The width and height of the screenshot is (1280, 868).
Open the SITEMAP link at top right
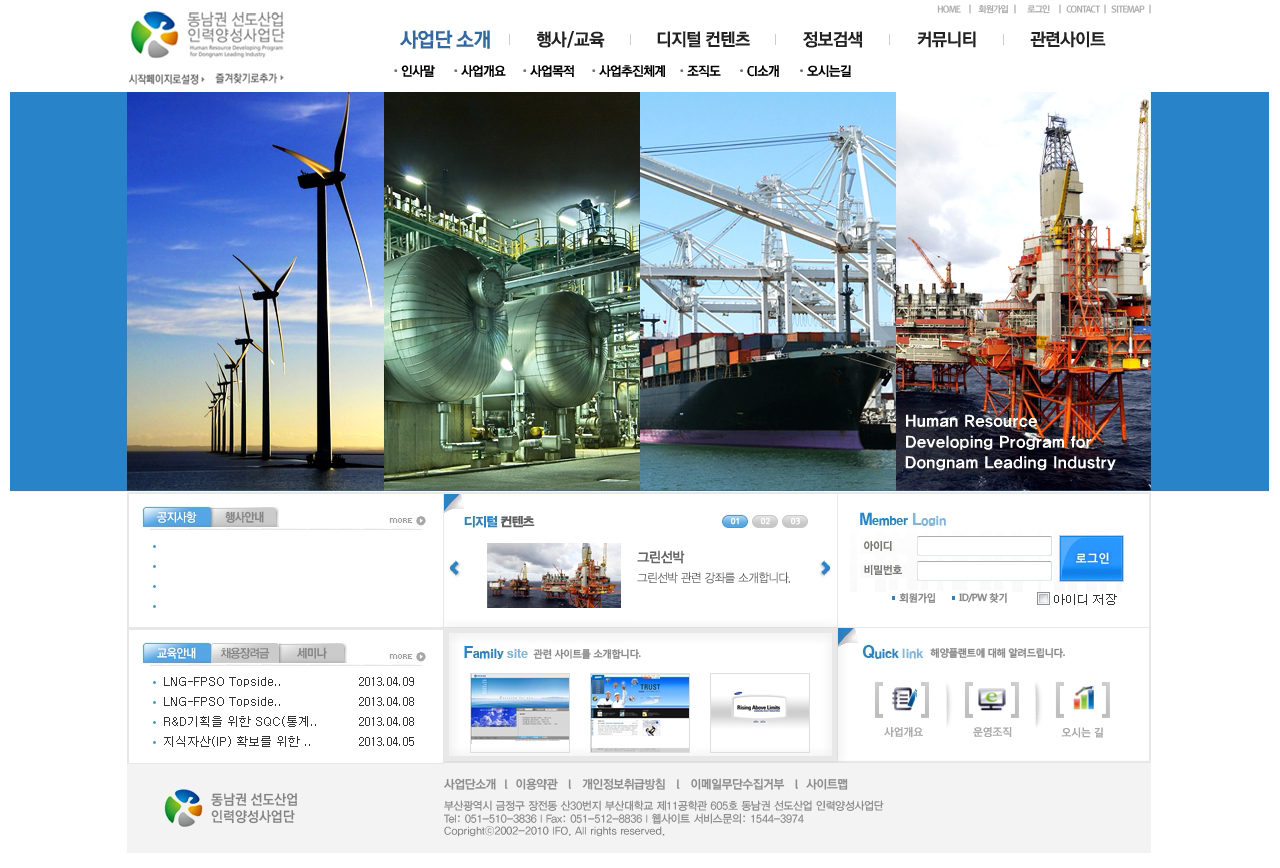coord(1127,9)
